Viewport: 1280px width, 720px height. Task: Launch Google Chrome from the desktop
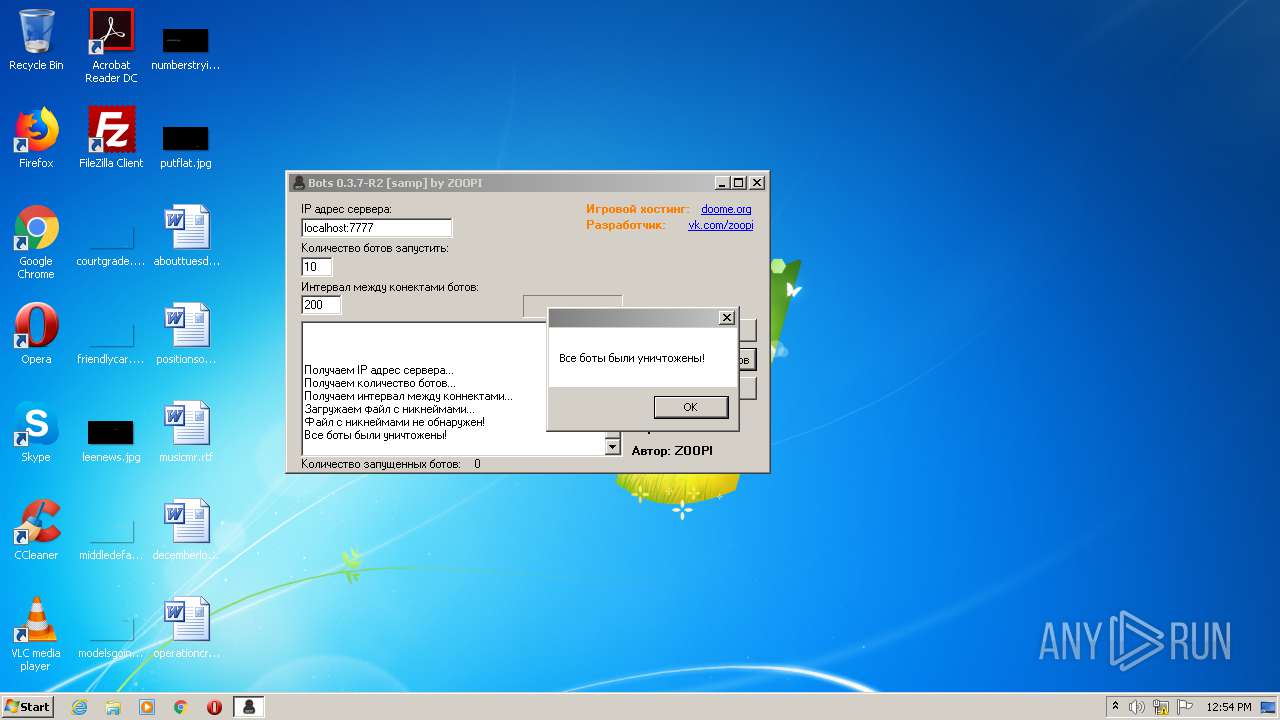point(36,242)
